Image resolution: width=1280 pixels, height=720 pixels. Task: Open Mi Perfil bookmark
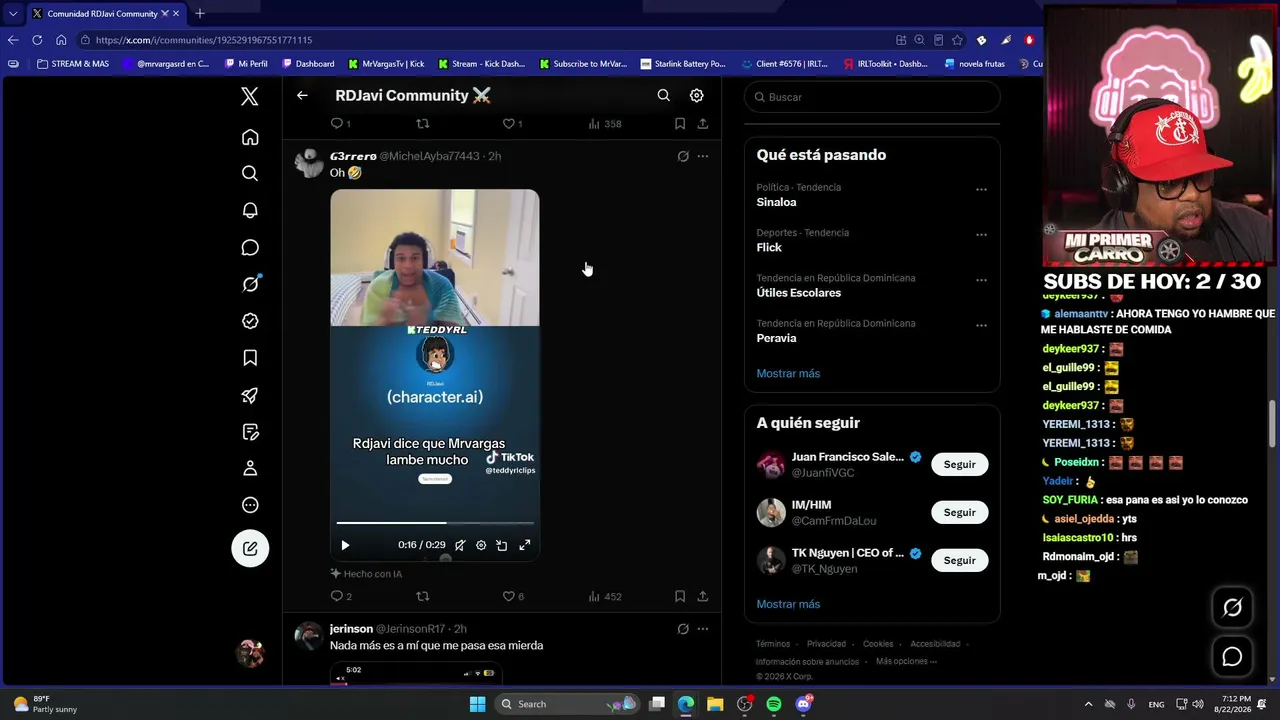(x=245, y=64)
